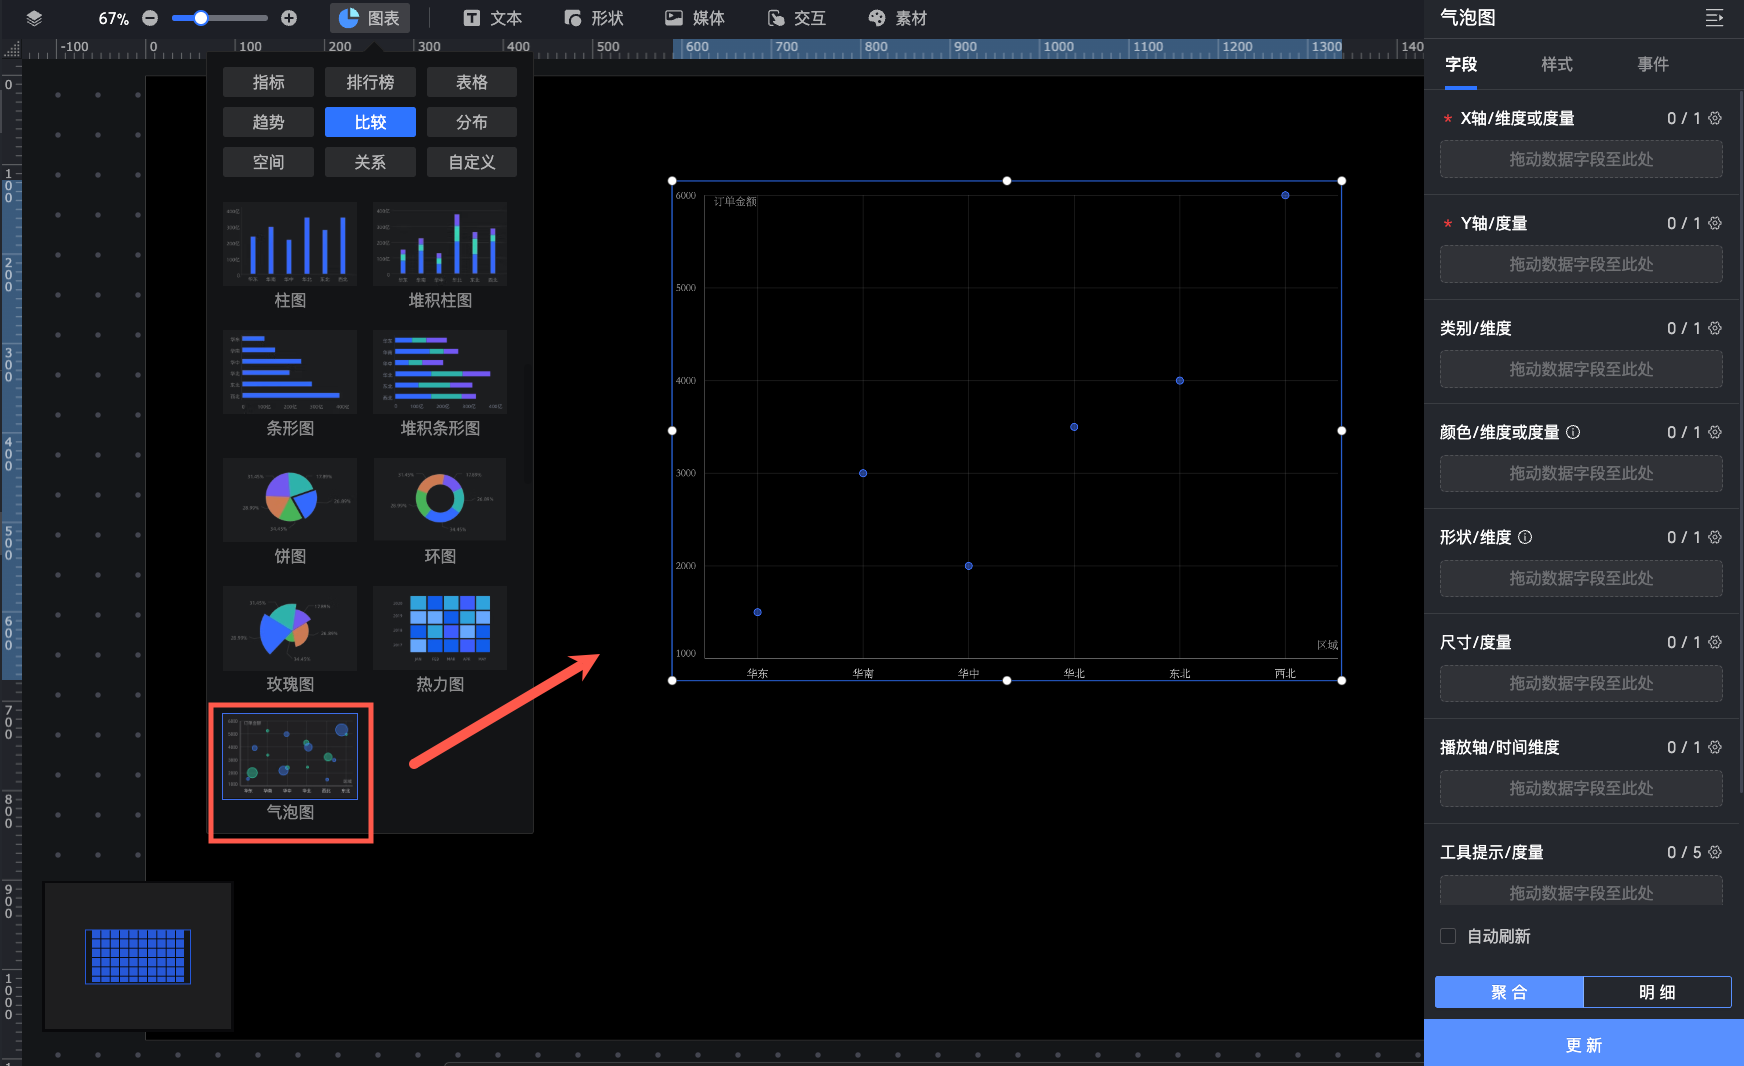
Task: Select the 西北 data point on chart
Action: 1285,195
